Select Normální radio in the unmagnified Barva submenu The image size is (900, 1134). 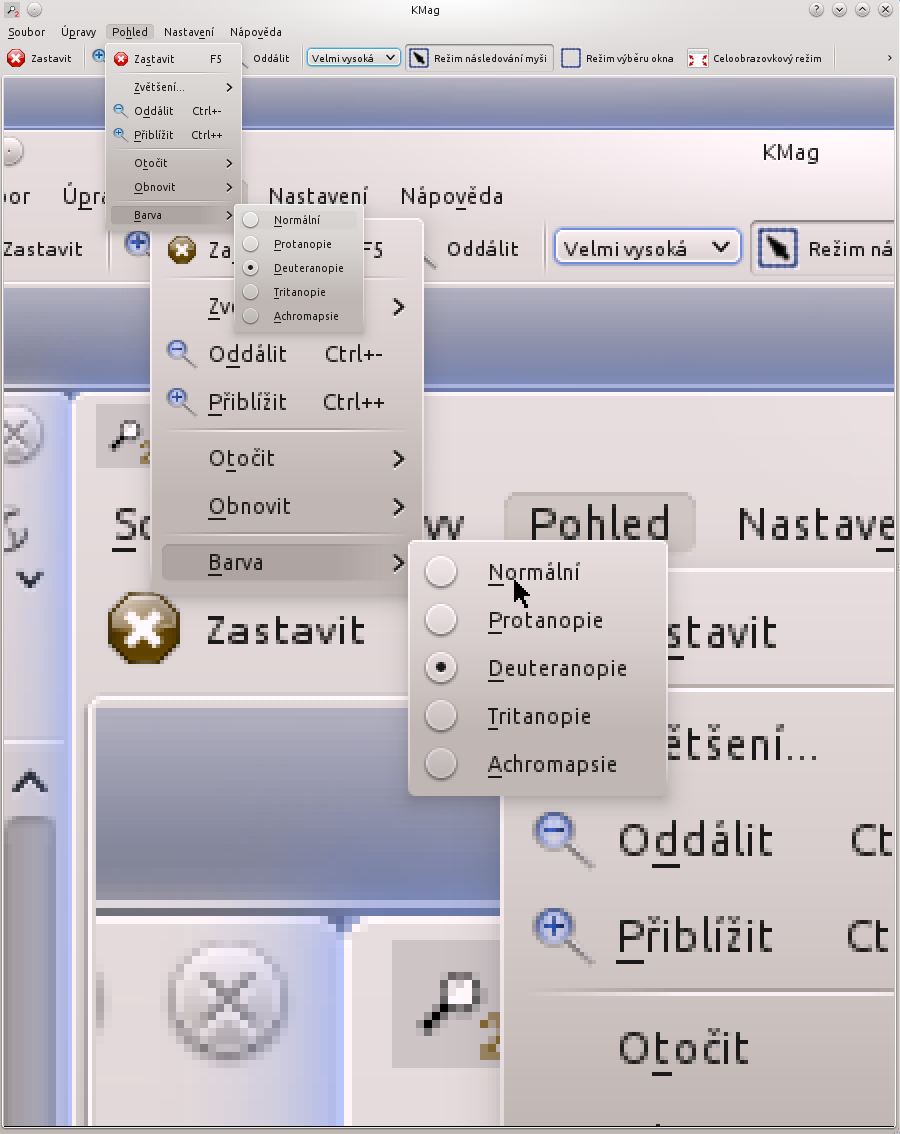click(299, 221)
